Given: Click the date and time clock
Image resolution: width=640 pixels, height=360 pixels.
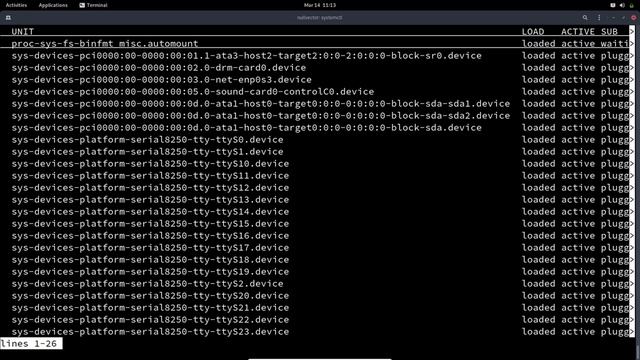Looking at the screenshot, I should pyautogui.click(x=320, y=5).
